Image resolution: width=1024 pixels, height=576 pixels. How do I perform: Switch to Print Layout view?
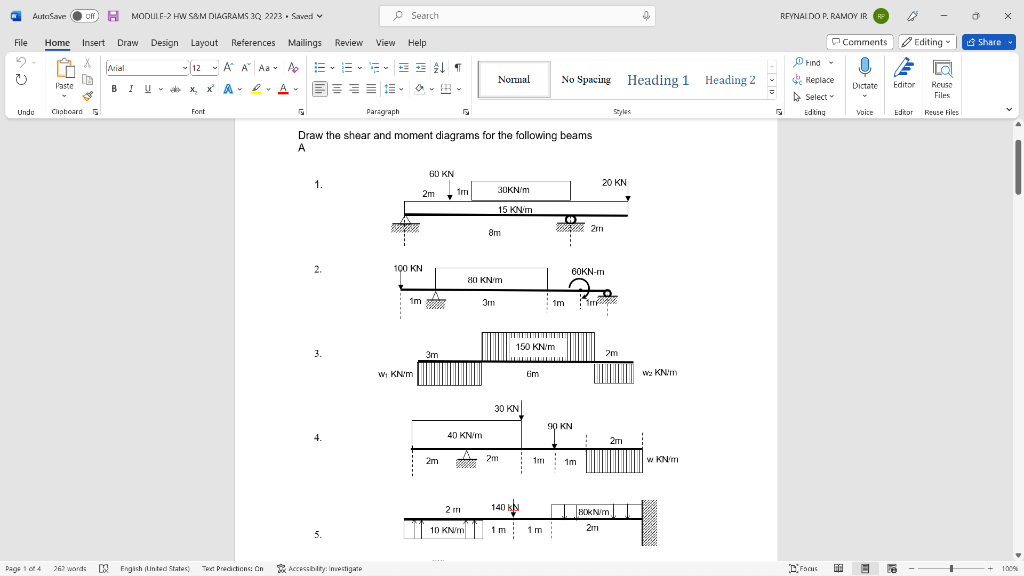click(865, 569)
